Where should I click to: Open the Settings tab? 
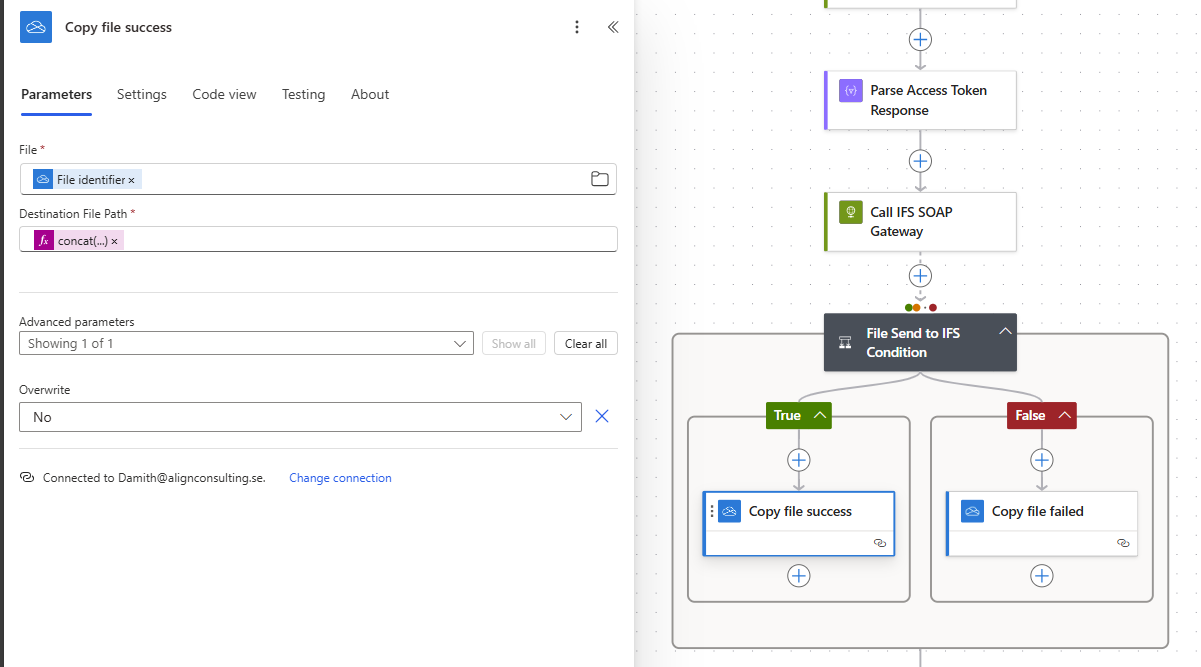point(142,94)
